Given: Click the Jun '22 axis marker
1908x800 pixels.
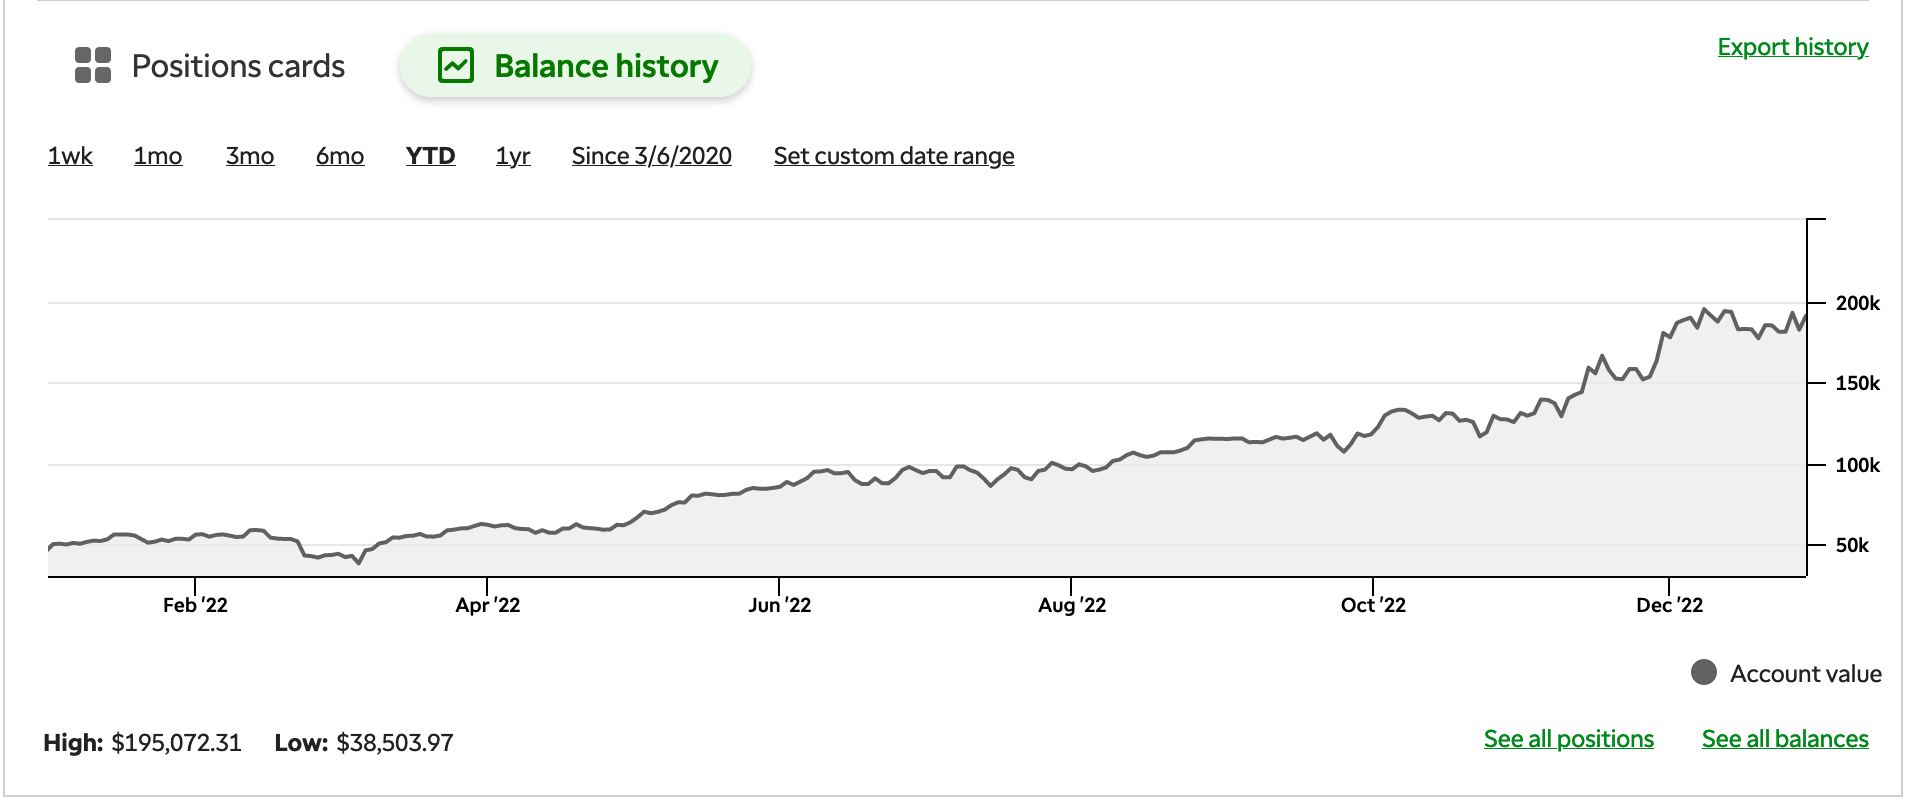Looking at the screenshot, I should point(779,605).
